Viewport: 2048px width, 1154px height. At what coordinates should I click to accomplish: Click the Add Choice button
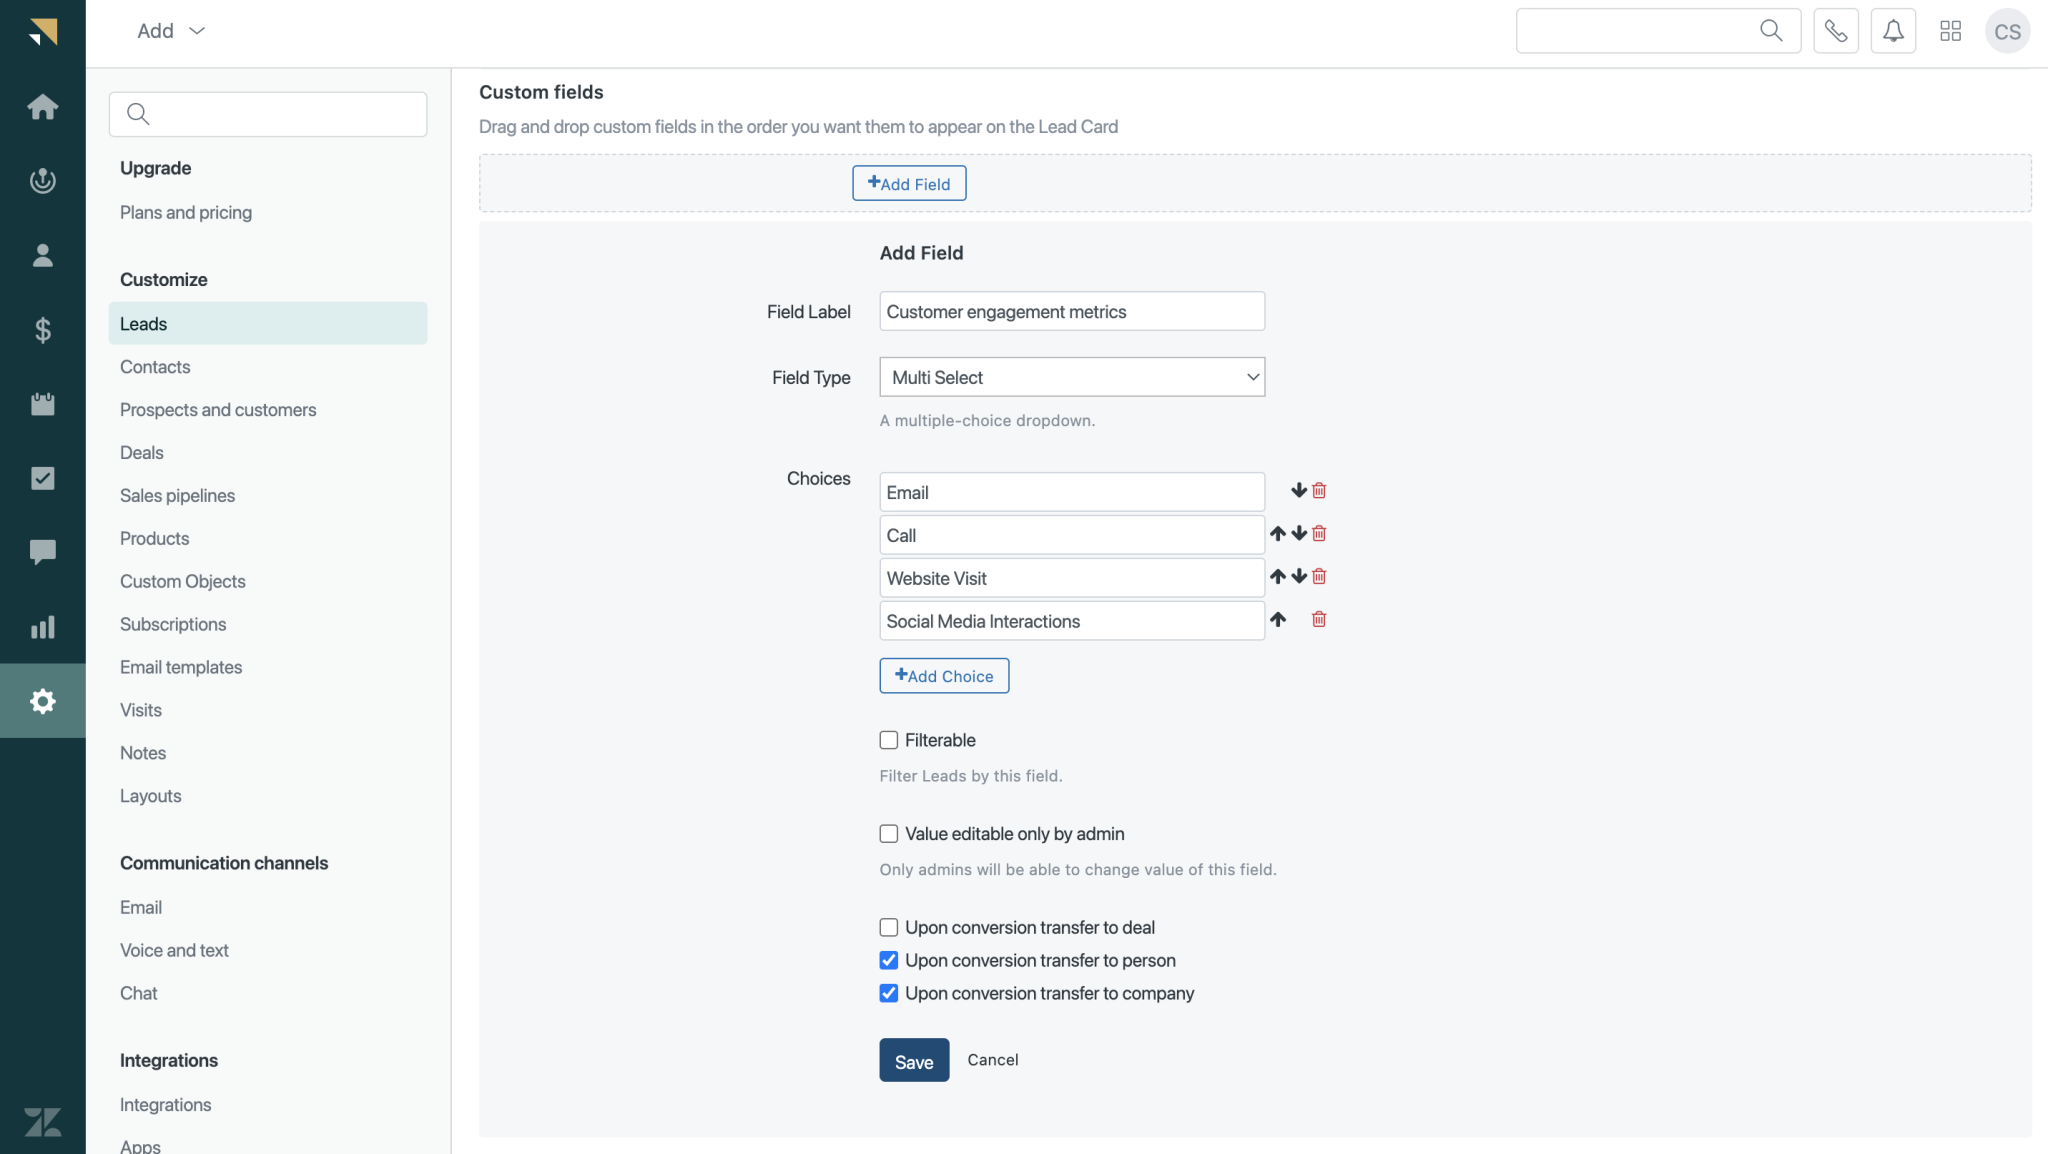(x=943, y=675)
